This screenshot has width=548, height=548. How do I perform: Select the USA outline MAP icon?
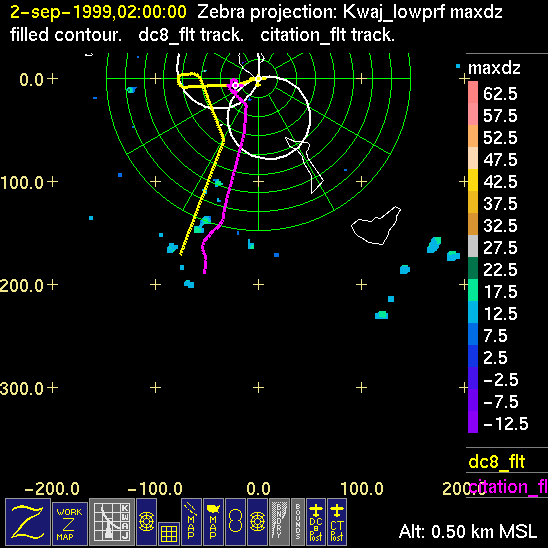tap(213, 522)
